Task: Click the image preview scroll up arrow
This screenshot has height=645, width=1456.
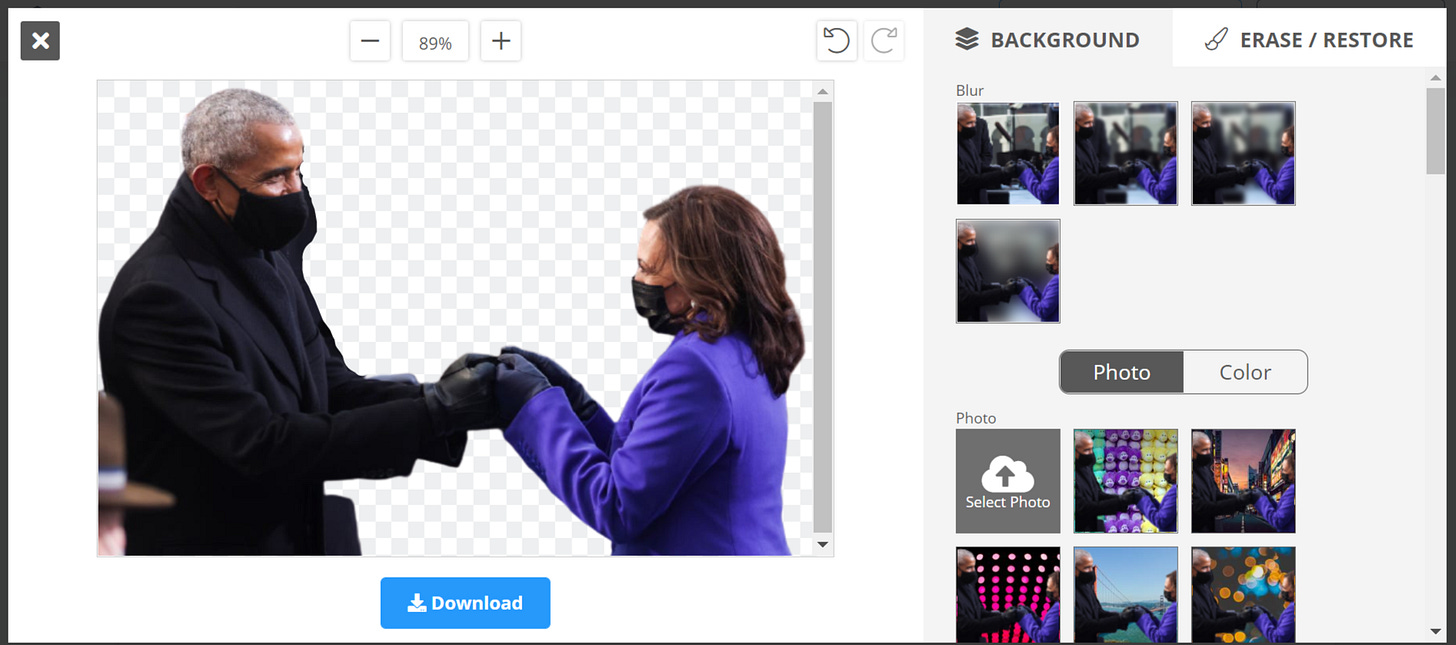Action: point(822,91)
